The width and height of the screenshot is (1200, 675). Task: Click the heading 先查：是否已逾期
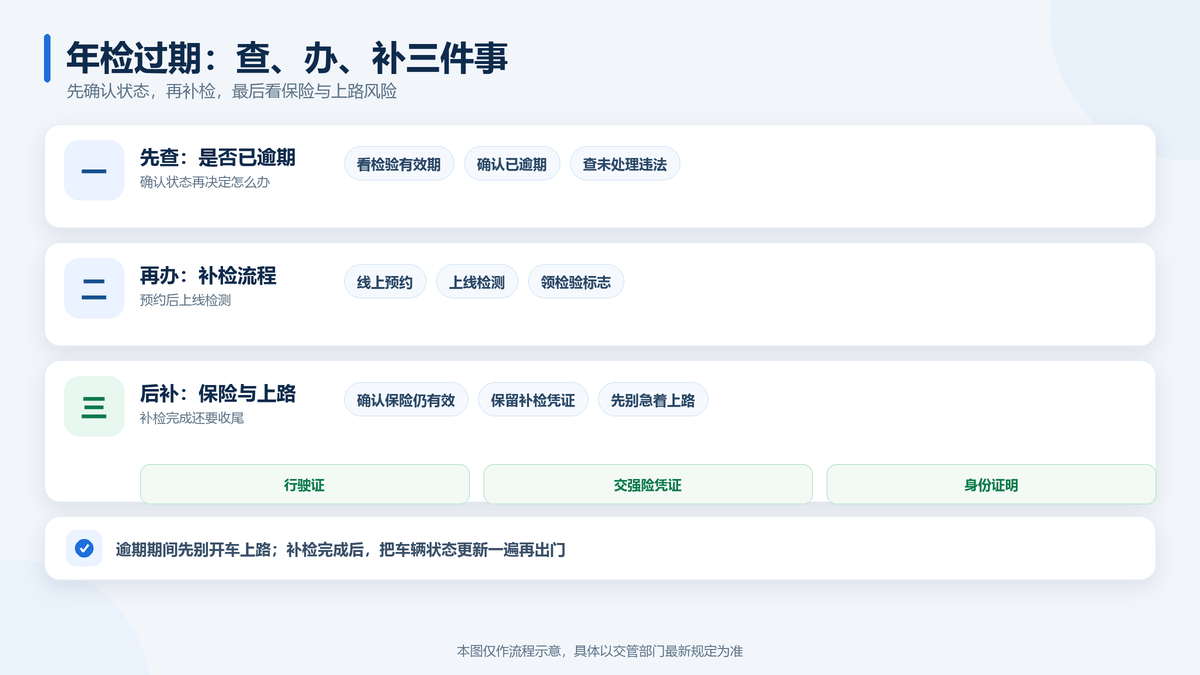218,158
